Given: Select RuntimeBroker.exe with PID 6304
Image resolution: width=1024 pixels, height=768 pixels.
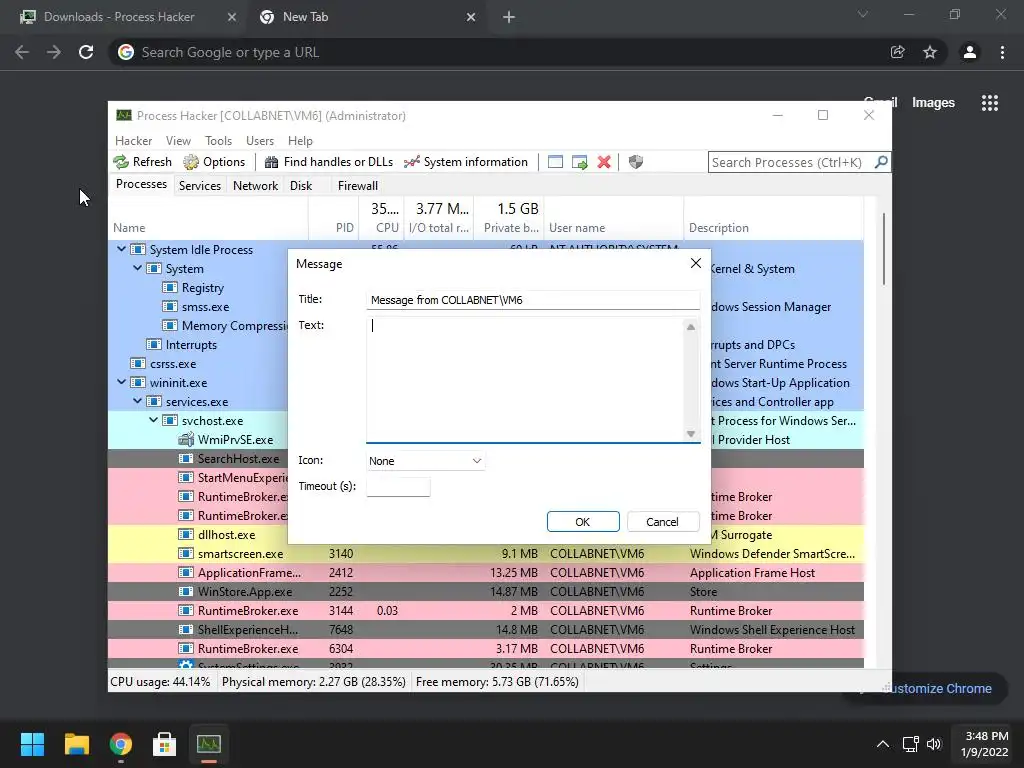Looking at the screenshot, I should (x=486, y=648).
